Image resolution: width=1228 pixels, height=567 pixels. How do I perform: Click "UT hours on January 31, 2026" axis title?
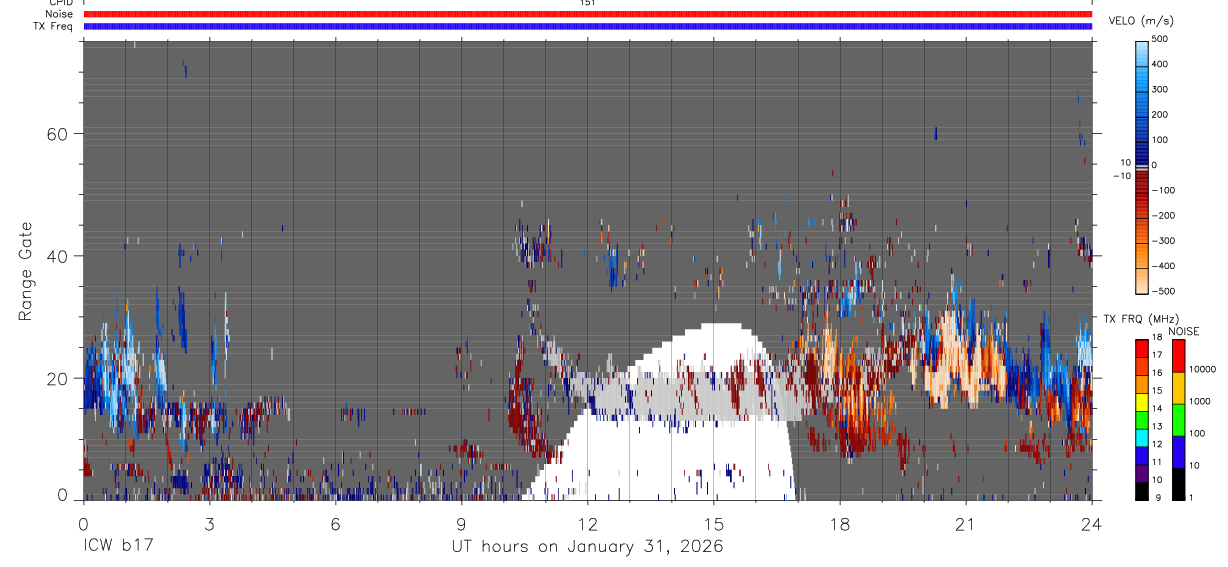587,547
